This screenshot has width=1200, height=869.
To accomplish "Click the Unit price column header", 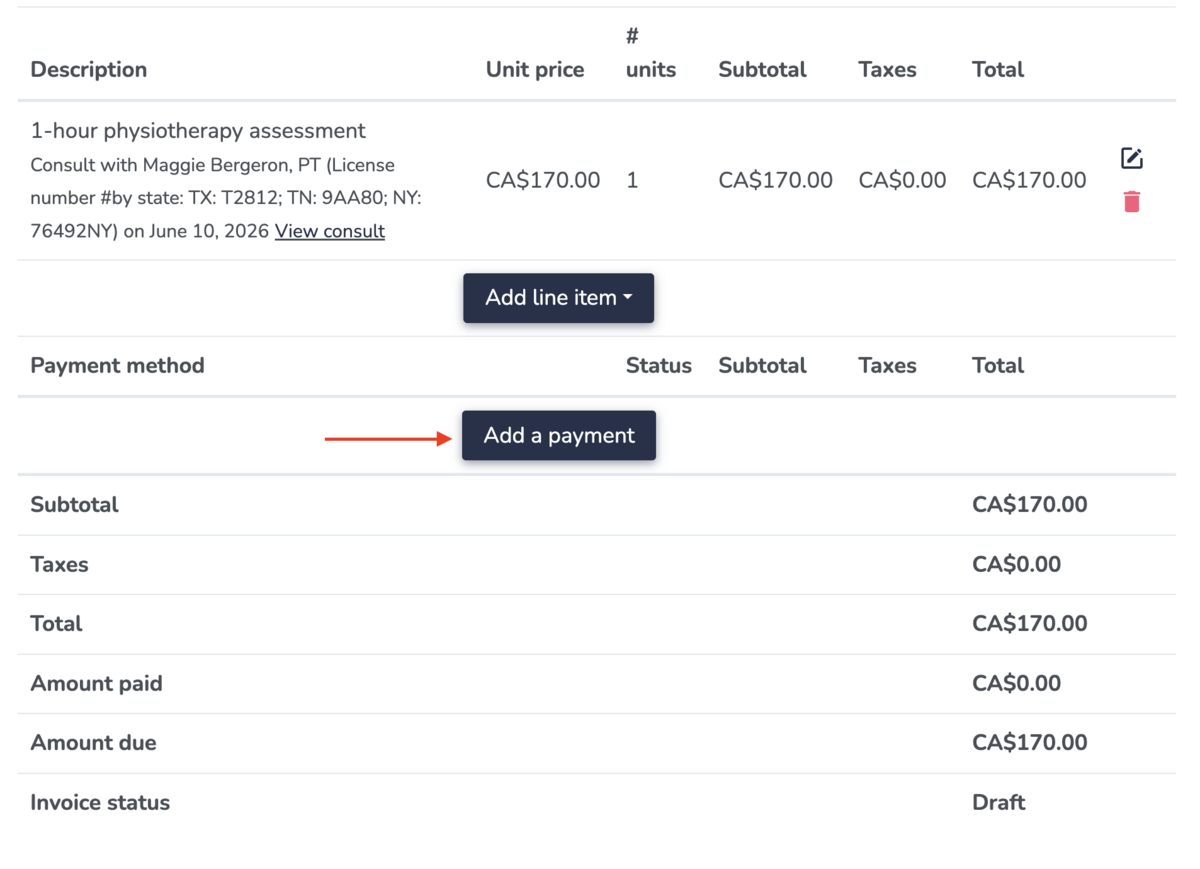I will pos(535,70).
